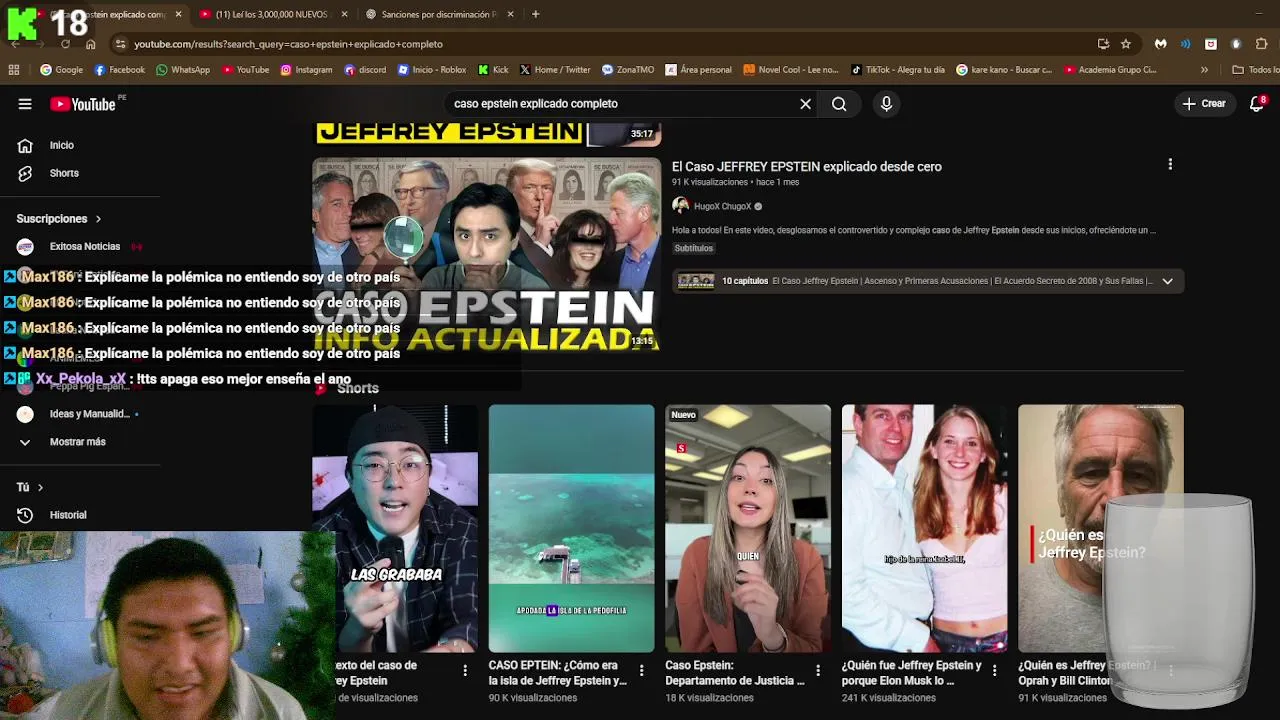The width and height of the screenshot is (1280, 720).
Task: Open the notifications bell
Action: [1257, 104]
